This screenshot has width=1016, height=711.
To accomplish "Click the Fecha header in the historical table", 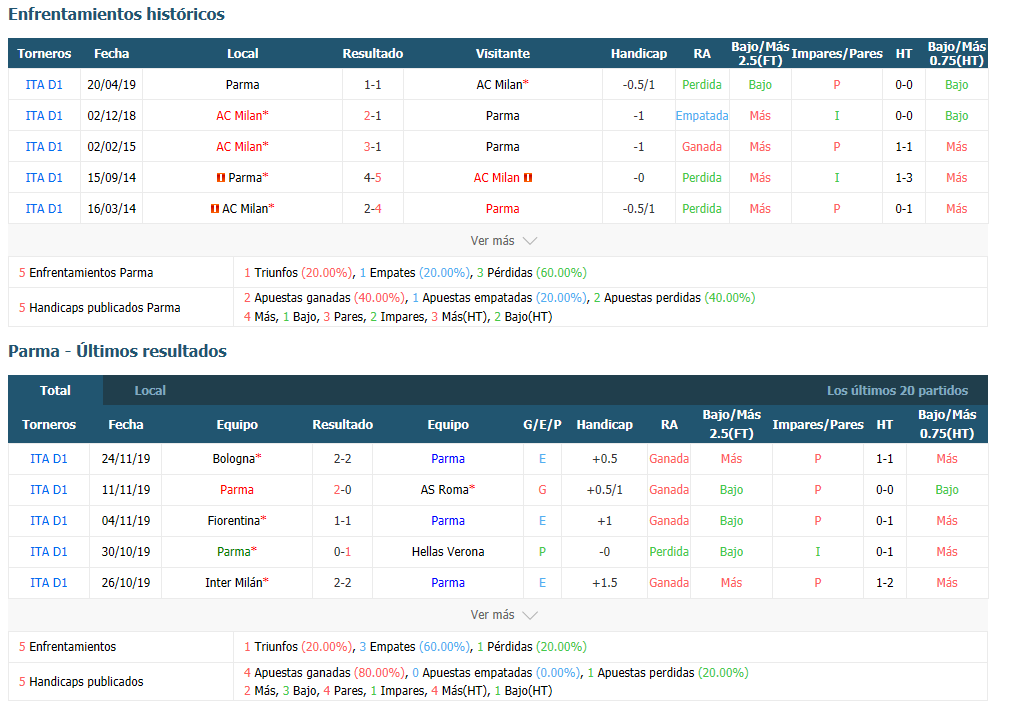I will tap(111, 54).
